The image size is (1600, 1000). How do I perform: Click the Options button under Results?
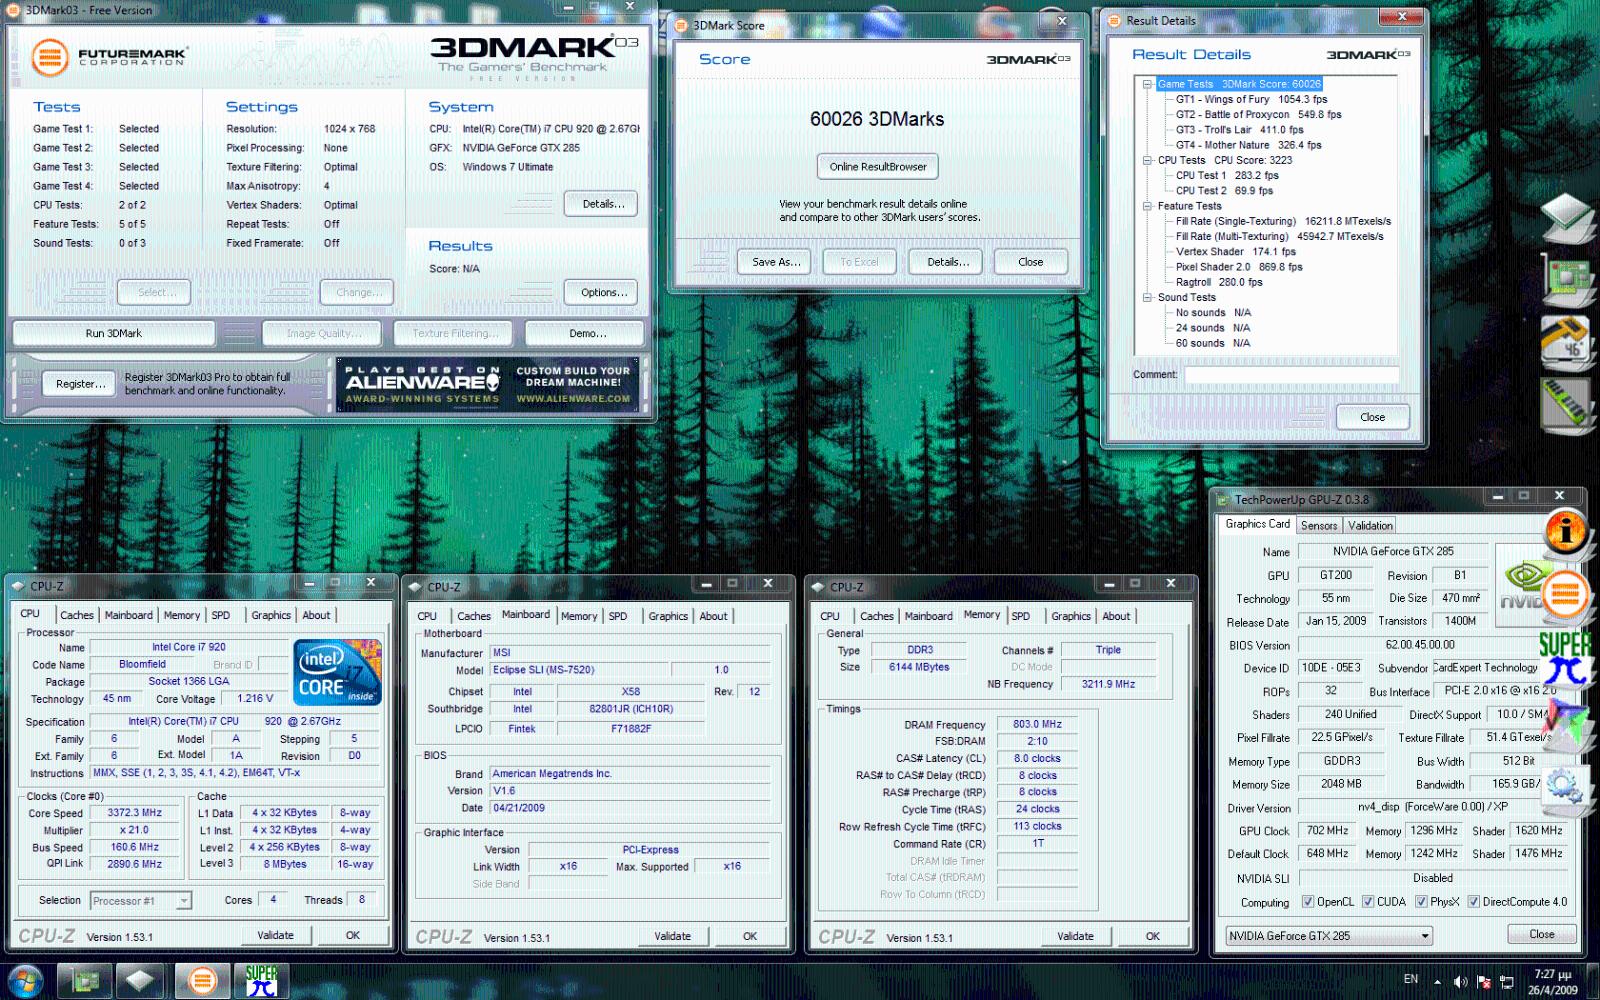point(603,292)
